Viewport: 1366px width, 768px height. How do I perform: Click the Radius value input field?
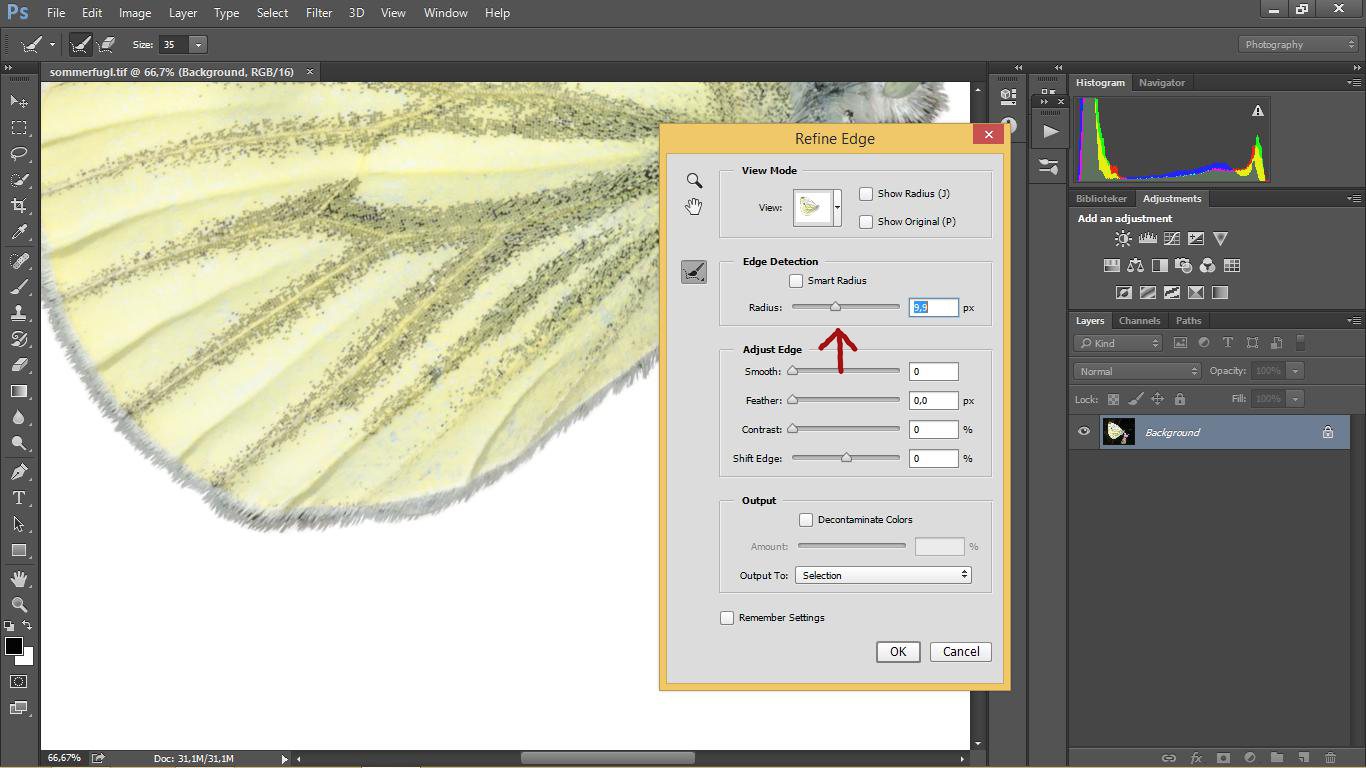point(931,307)
